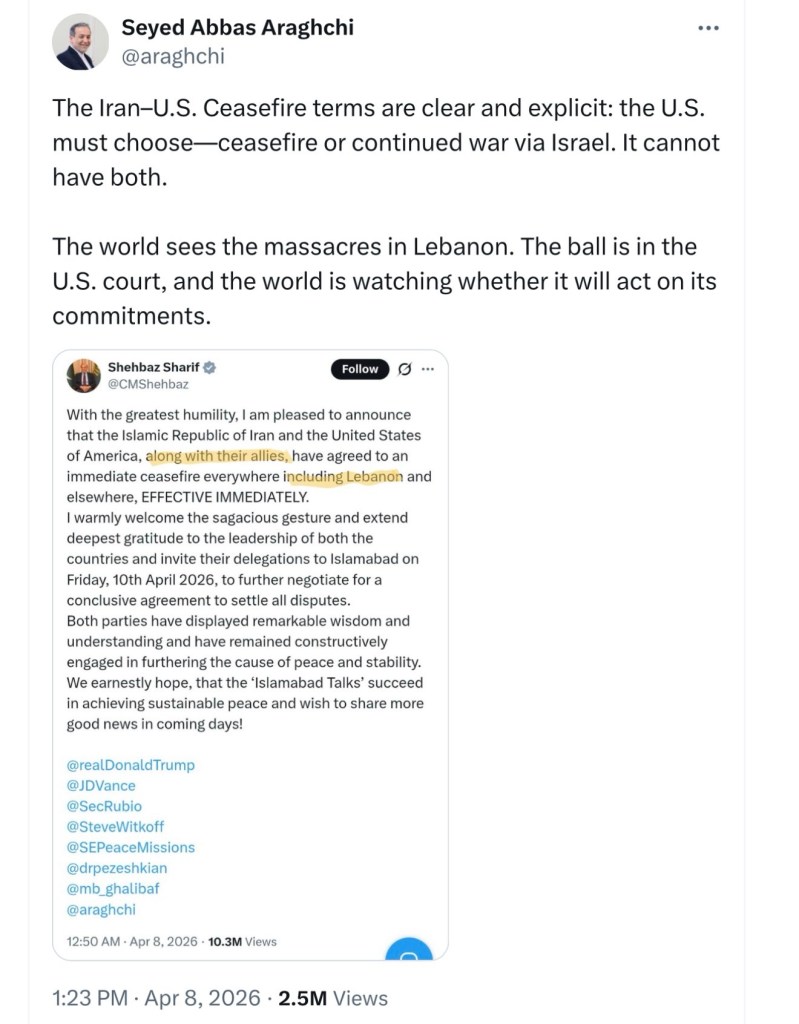Open the @SecRubio mention
This screenshot has height=1024, width=799.
point(104,806)
